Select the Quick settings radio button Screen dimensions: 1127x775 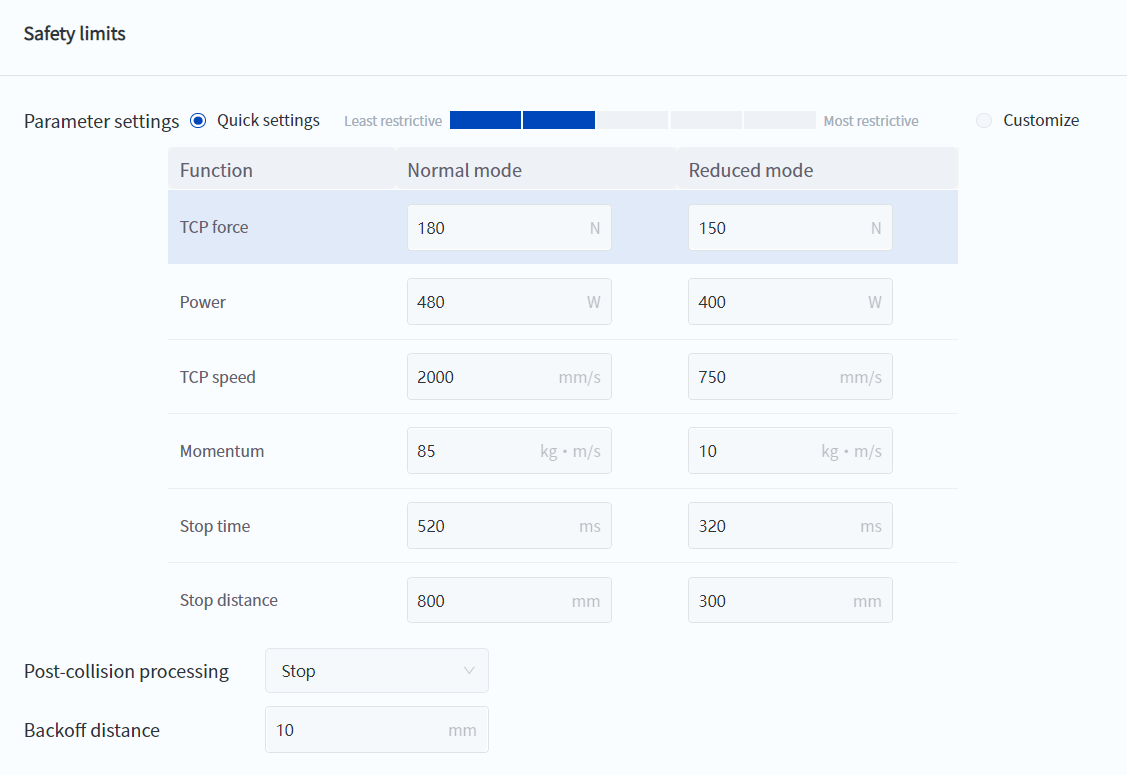click(198, 121)
